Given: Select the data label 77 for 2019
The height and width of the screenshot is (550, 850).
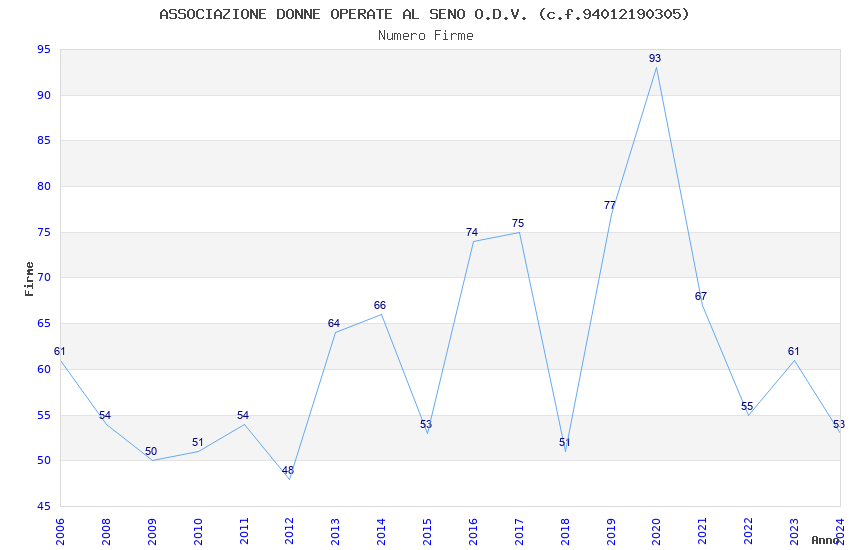Looking at the screenshot, I should 609,205.
